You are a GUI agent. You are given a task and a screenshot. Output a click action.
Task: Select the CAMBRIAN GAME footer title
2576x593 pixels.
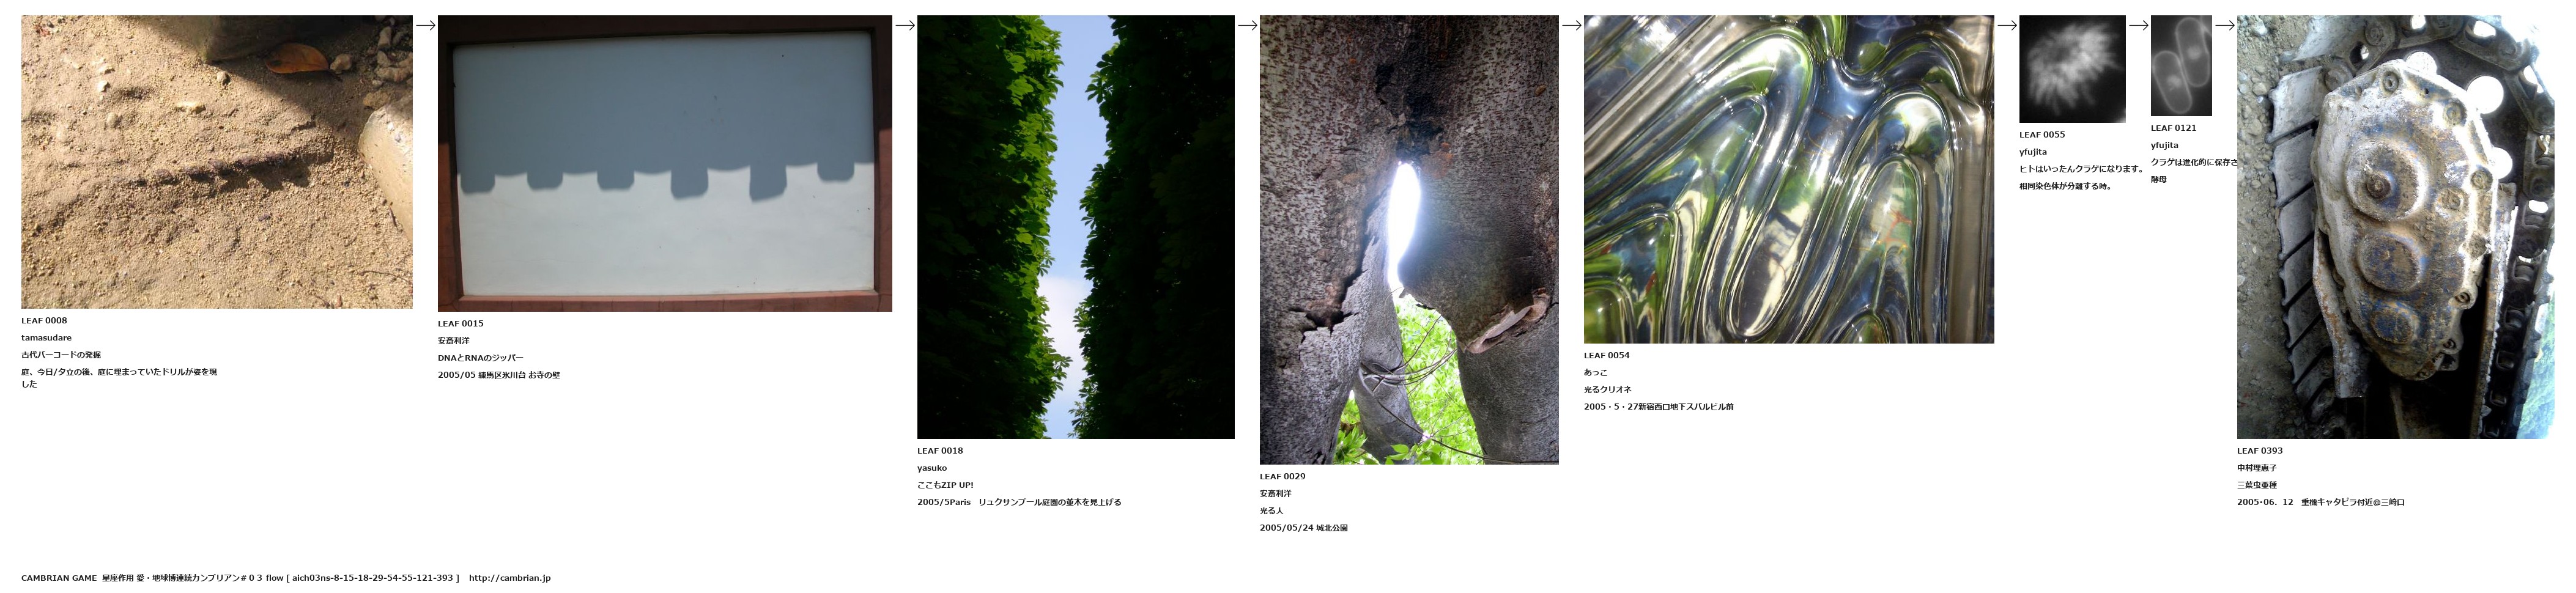[59, 578]
